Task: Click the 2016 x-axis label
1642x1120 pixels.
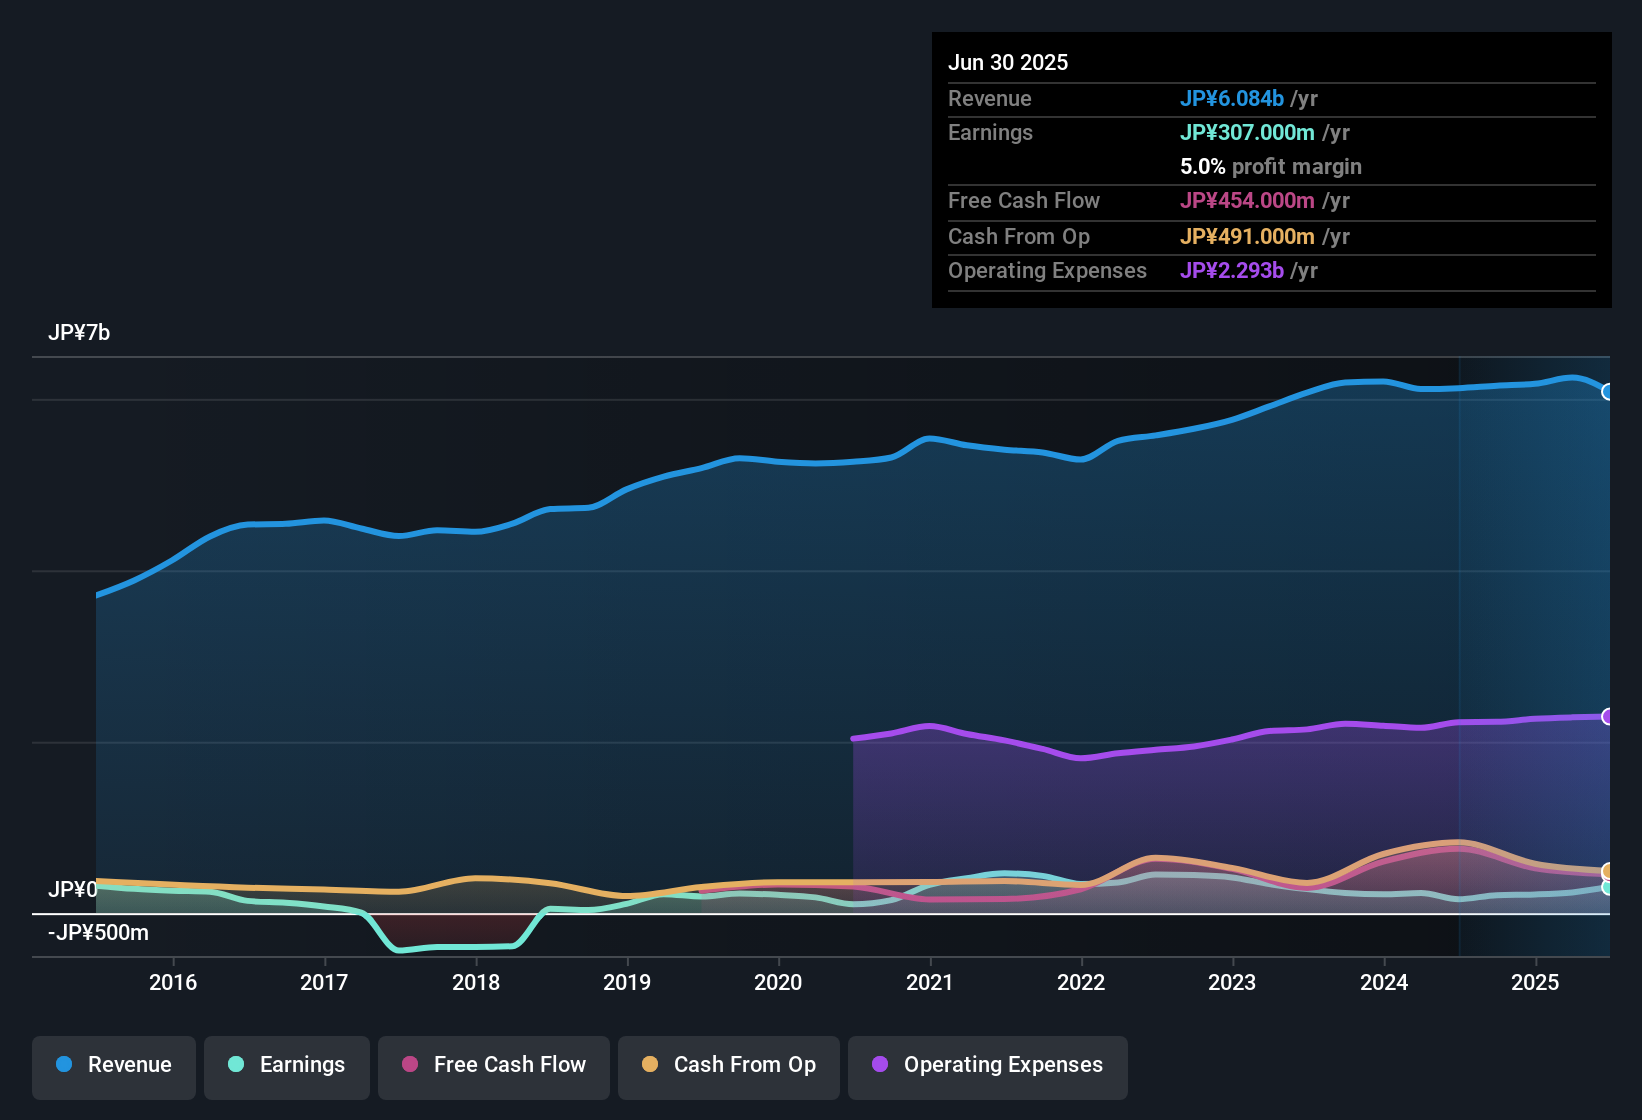Action: click(x=173, y=982)
